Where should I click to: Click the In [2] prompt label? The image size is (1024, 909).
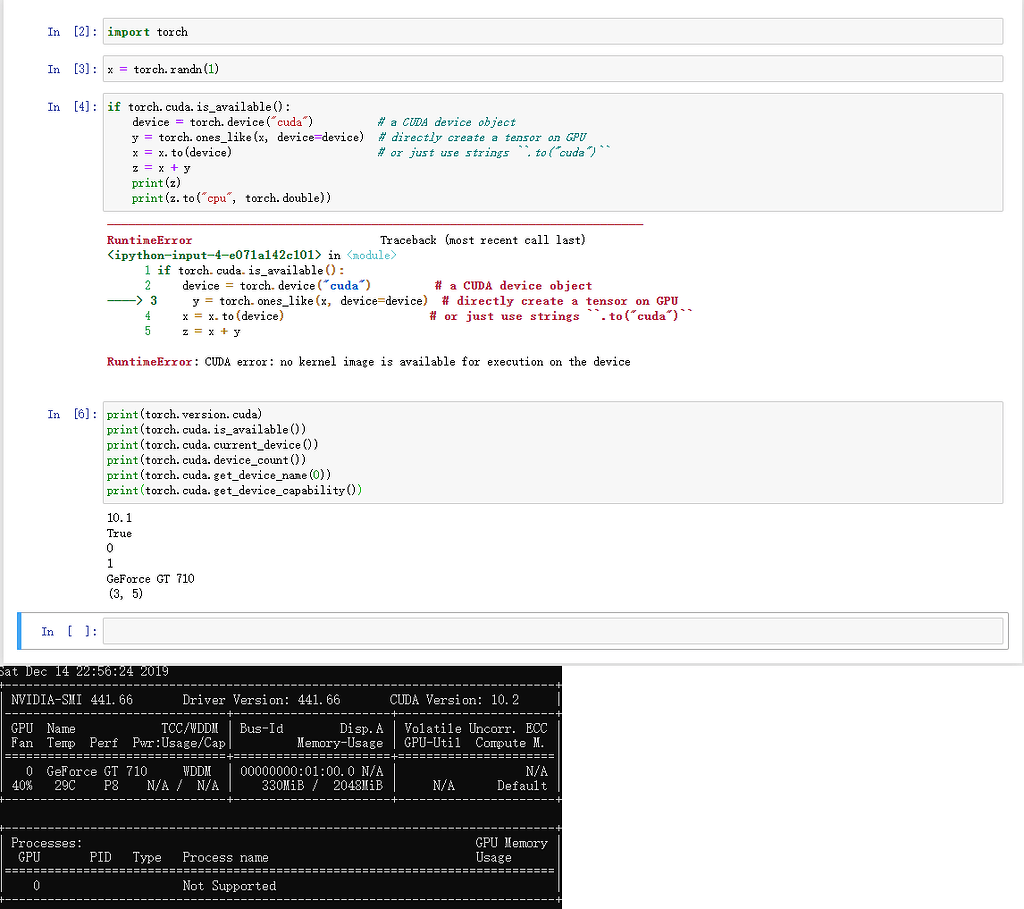73,32
